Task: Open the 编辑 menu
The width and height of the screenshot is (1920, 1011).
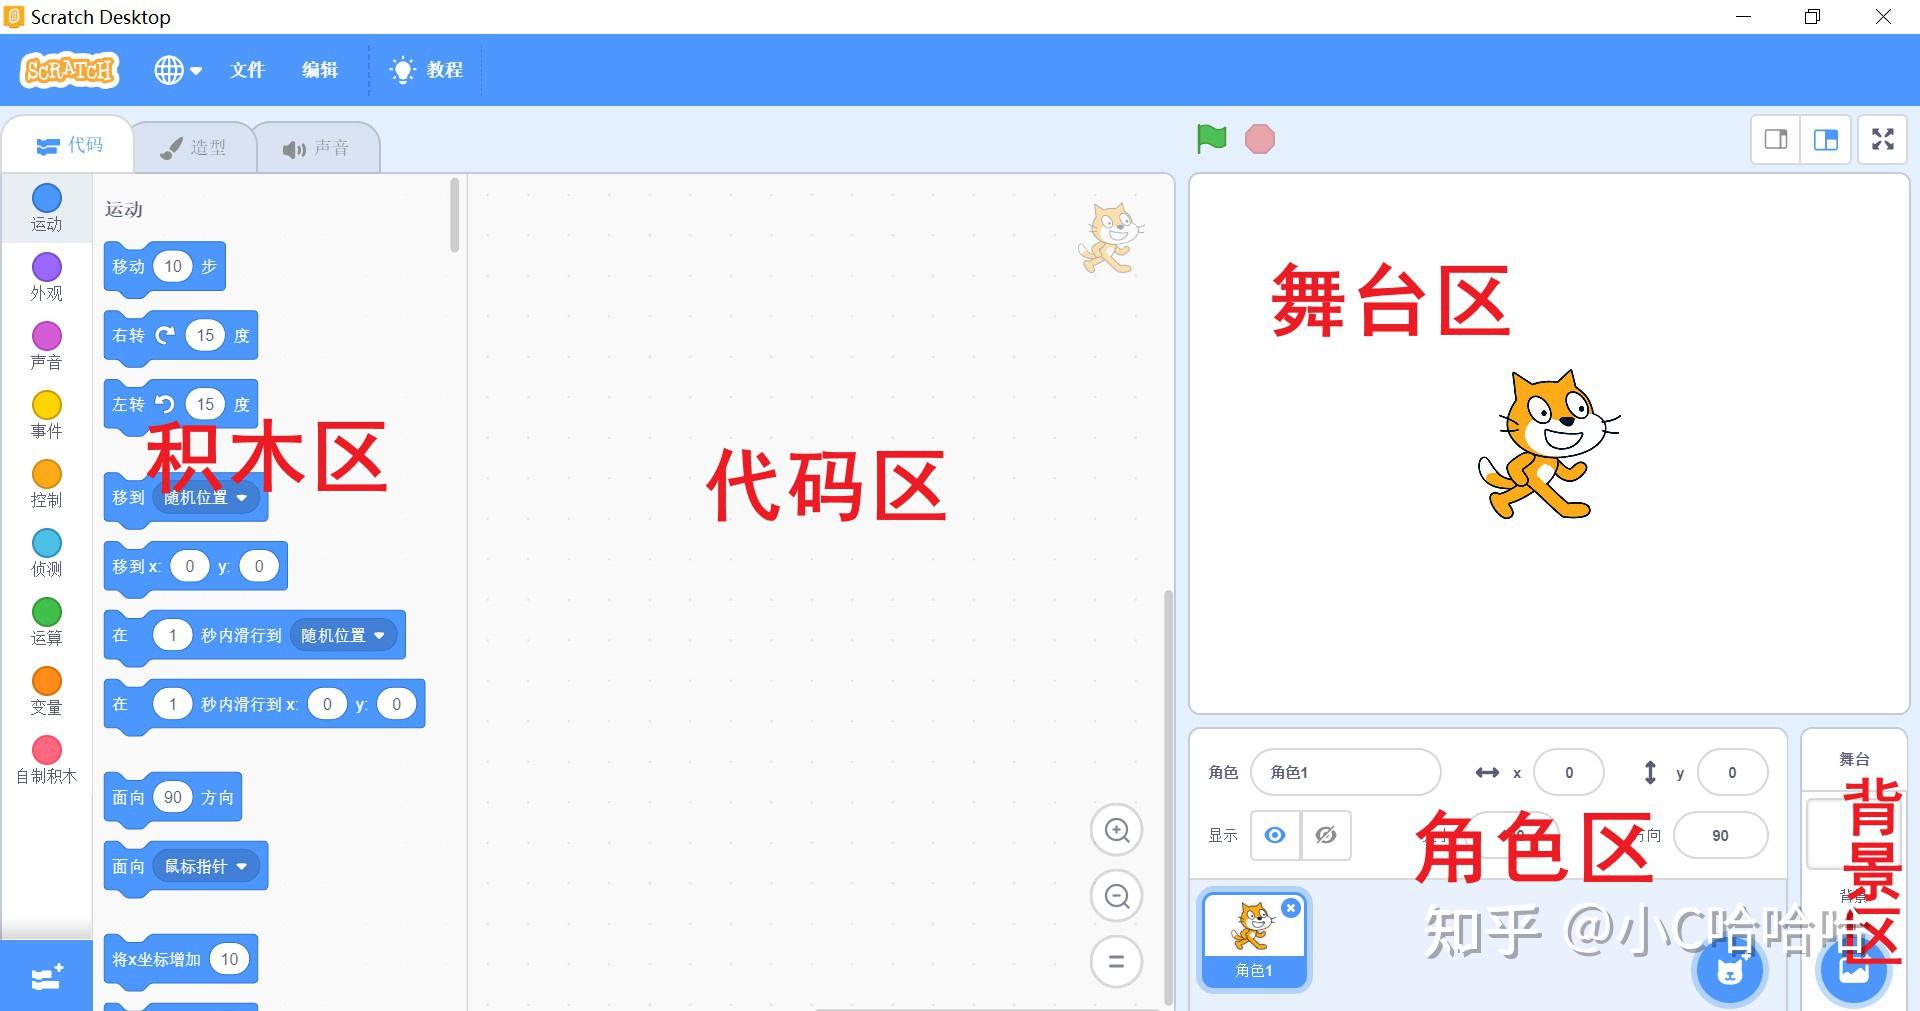Action: click(320, 70)
